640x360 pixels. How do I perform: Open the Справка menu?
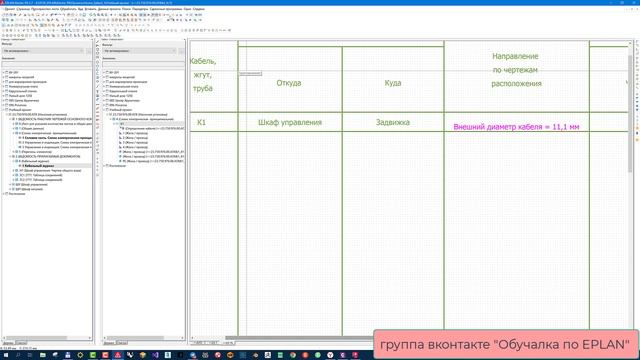pyautogui.click(x=199, y=9)
